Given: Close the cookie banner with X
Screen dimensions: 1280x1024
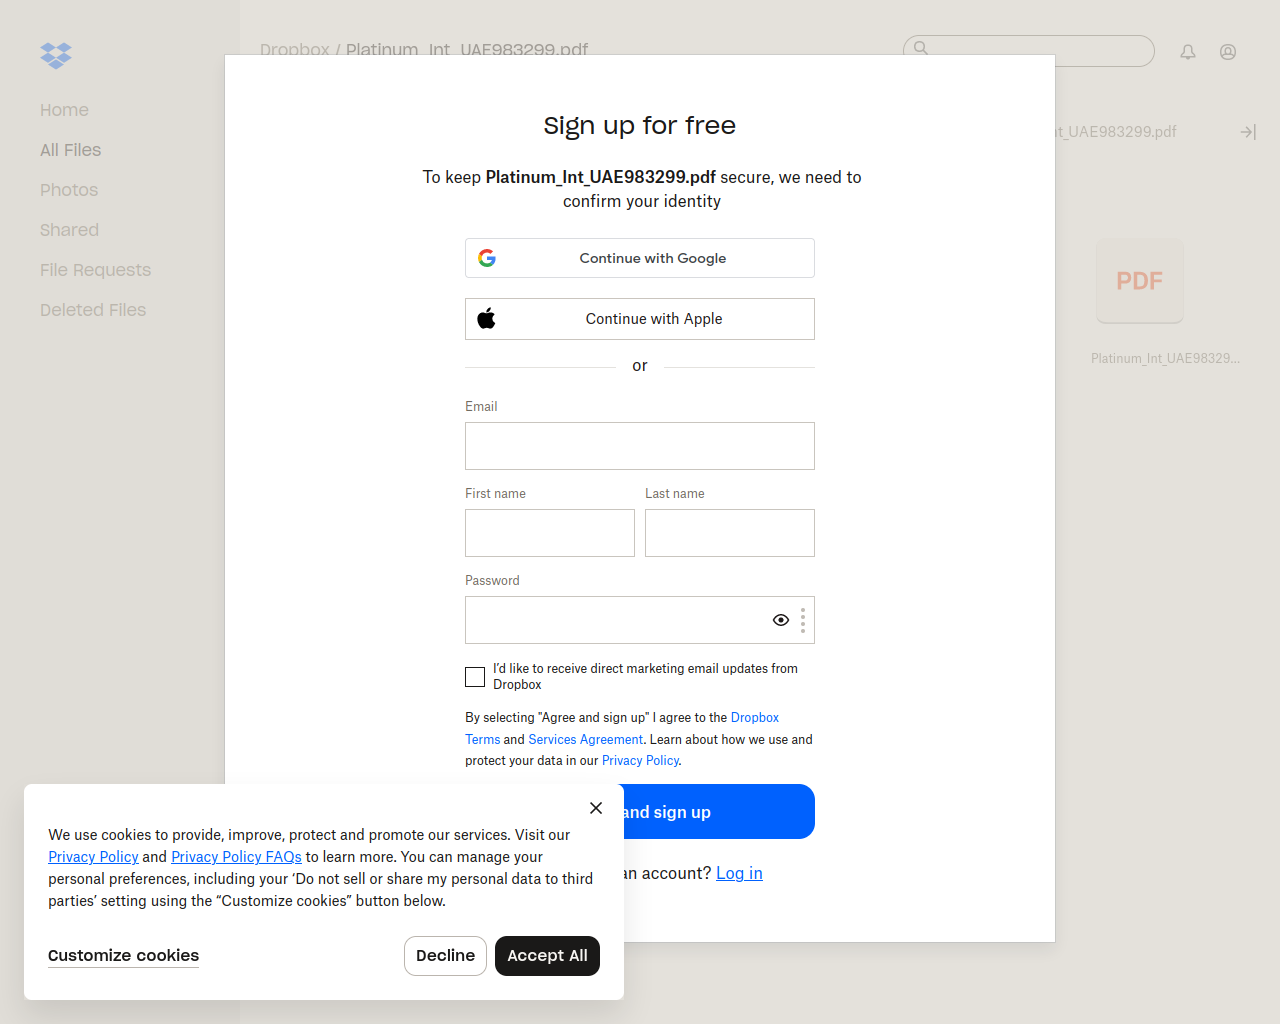Looking at the screenshot, I should (596, 808).
